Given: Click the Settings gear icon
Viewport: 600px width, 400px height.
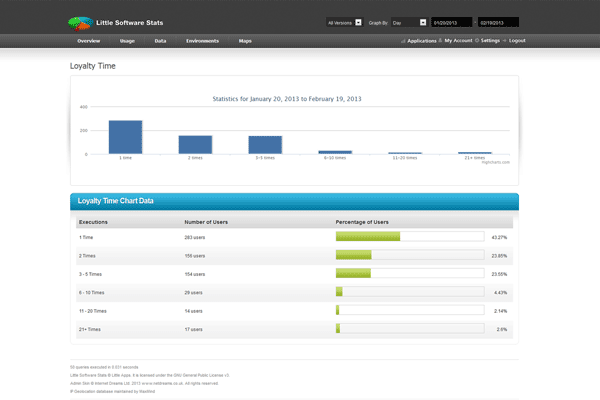Looking at the screenshot, I should 476,41.
